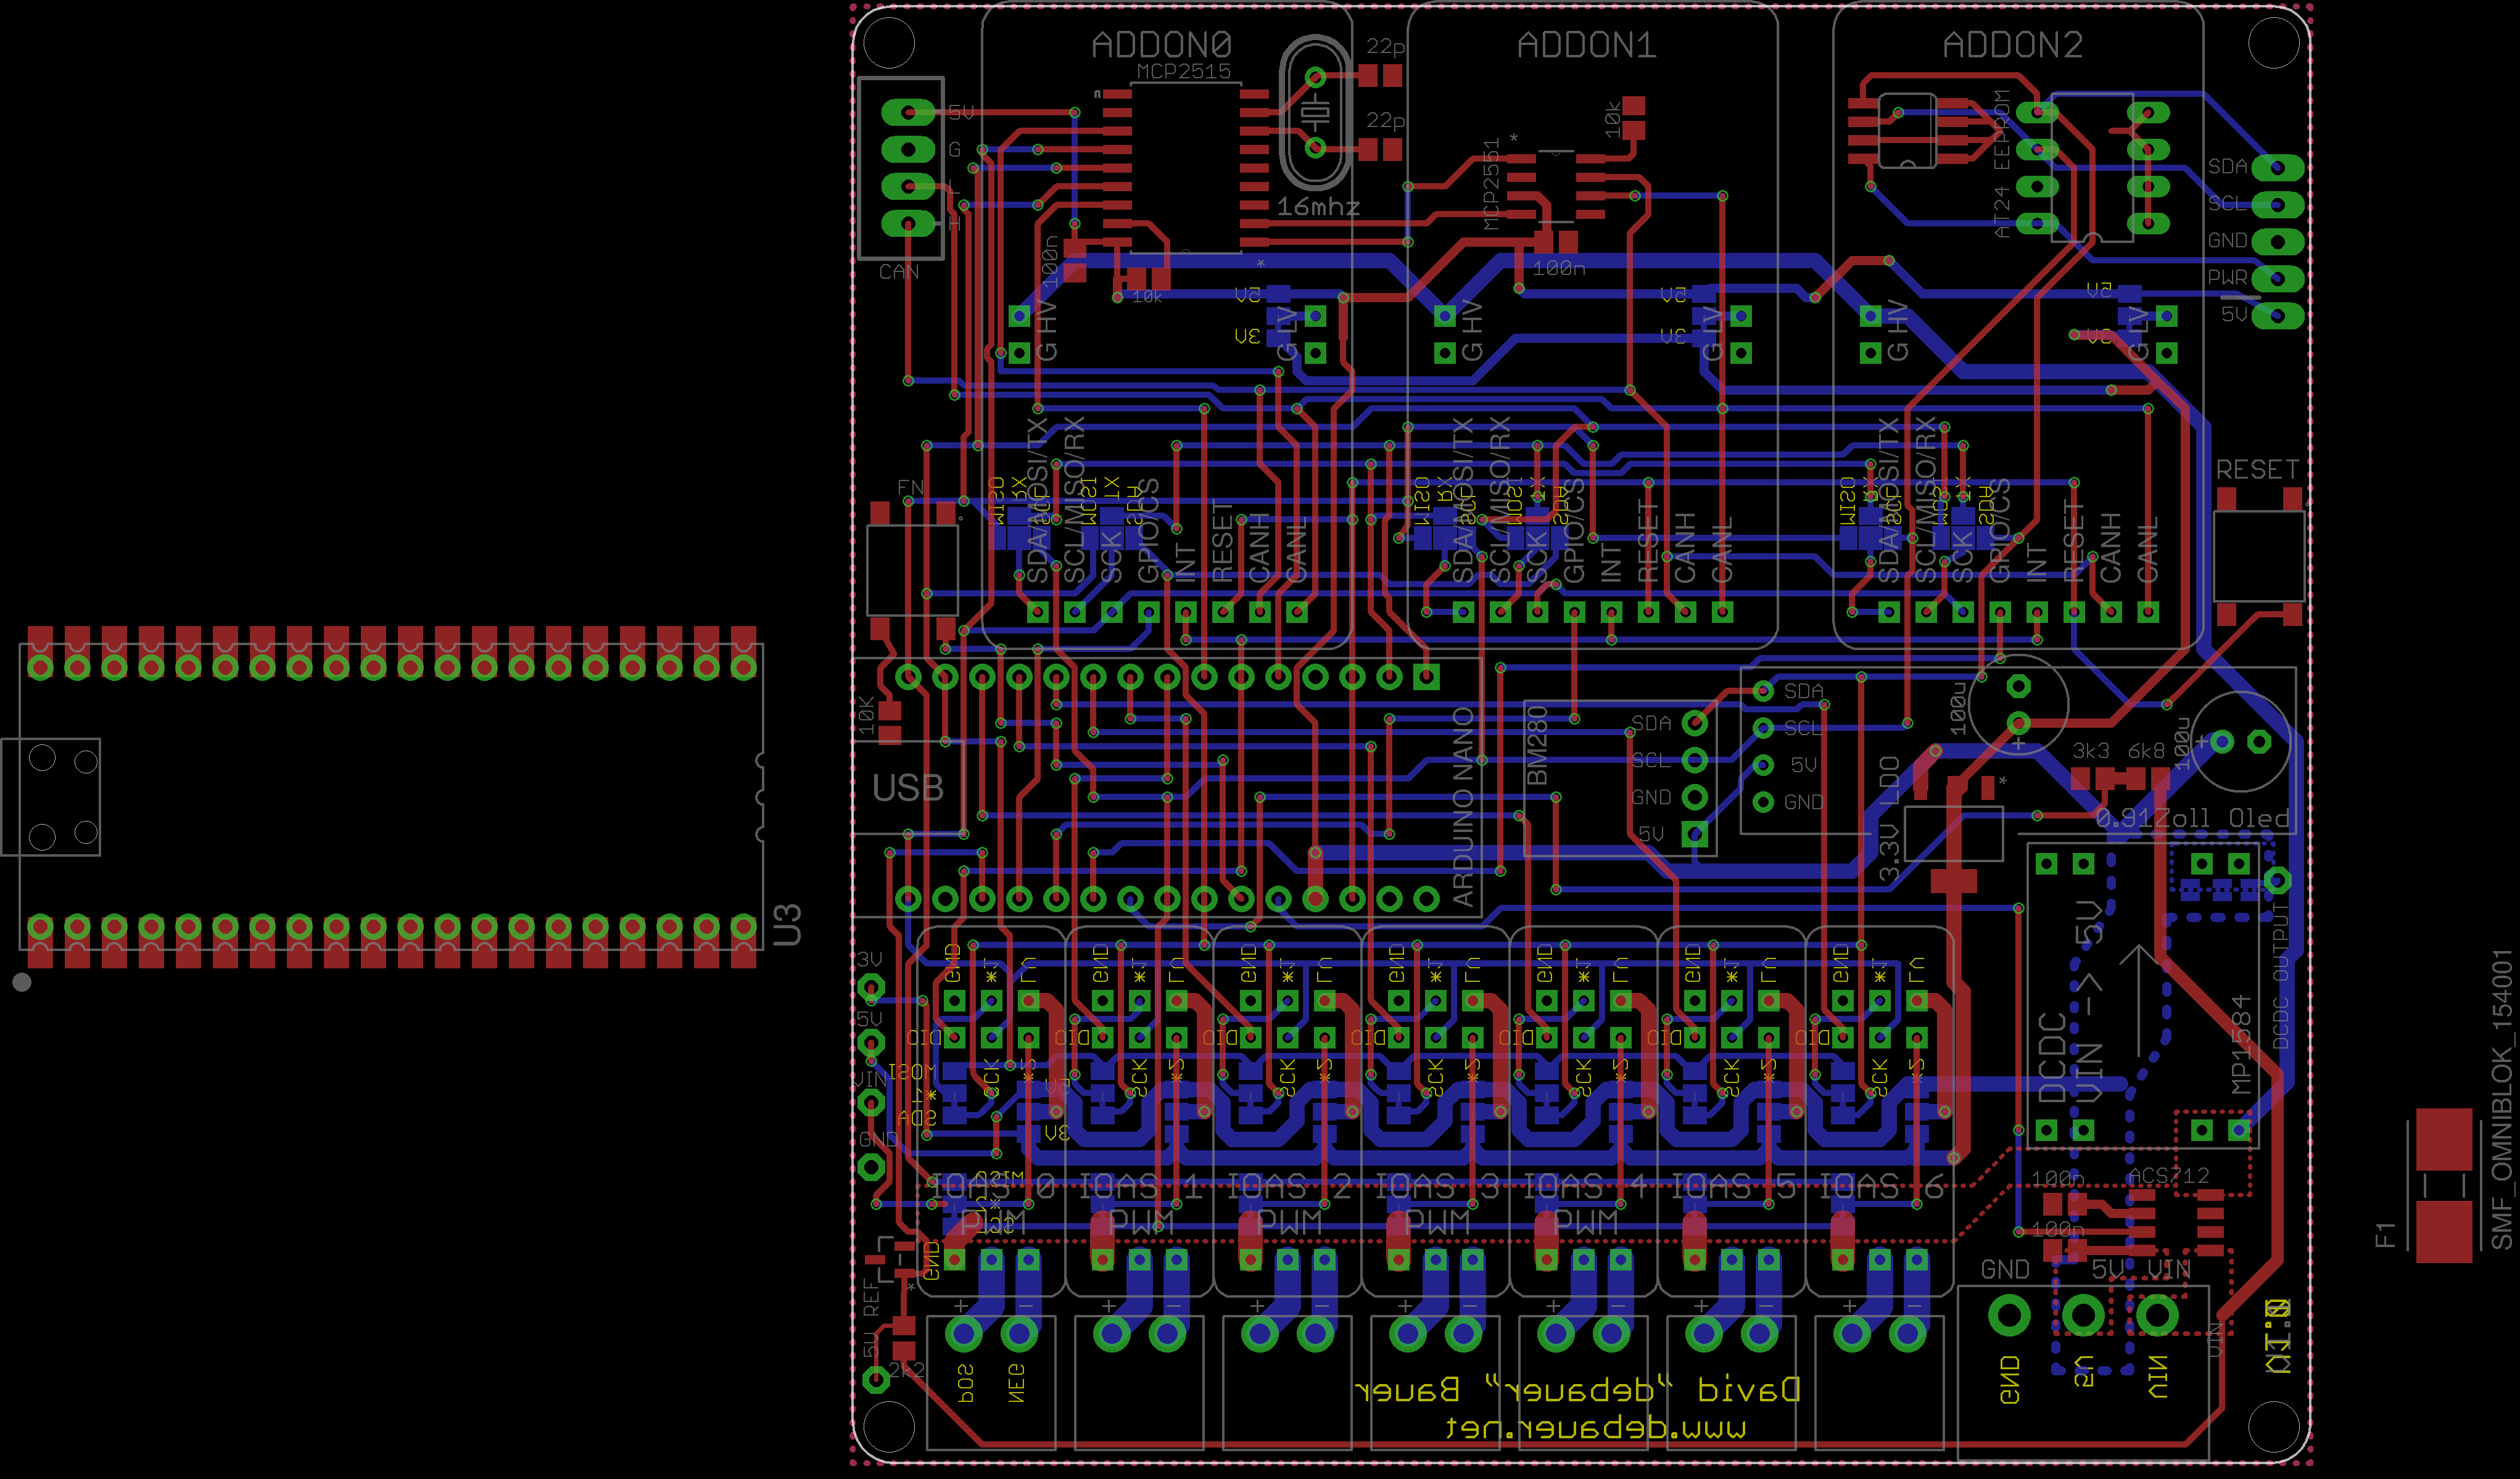This screenshot has height=1479, width=2520.
Task: Click the BM280 sensor label
Action: tap(1538, 745)
